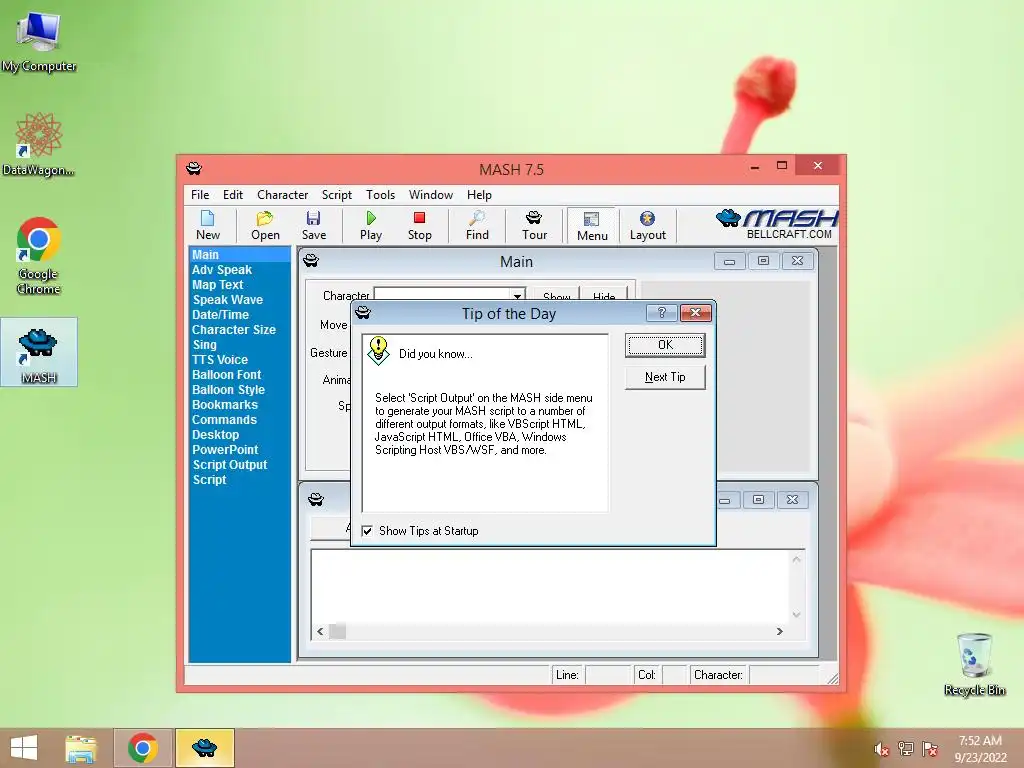The width and height of the screenshot is (1024, 768).
Task: Click the muted volume tray icon
Action: click(x=881, y=749)
